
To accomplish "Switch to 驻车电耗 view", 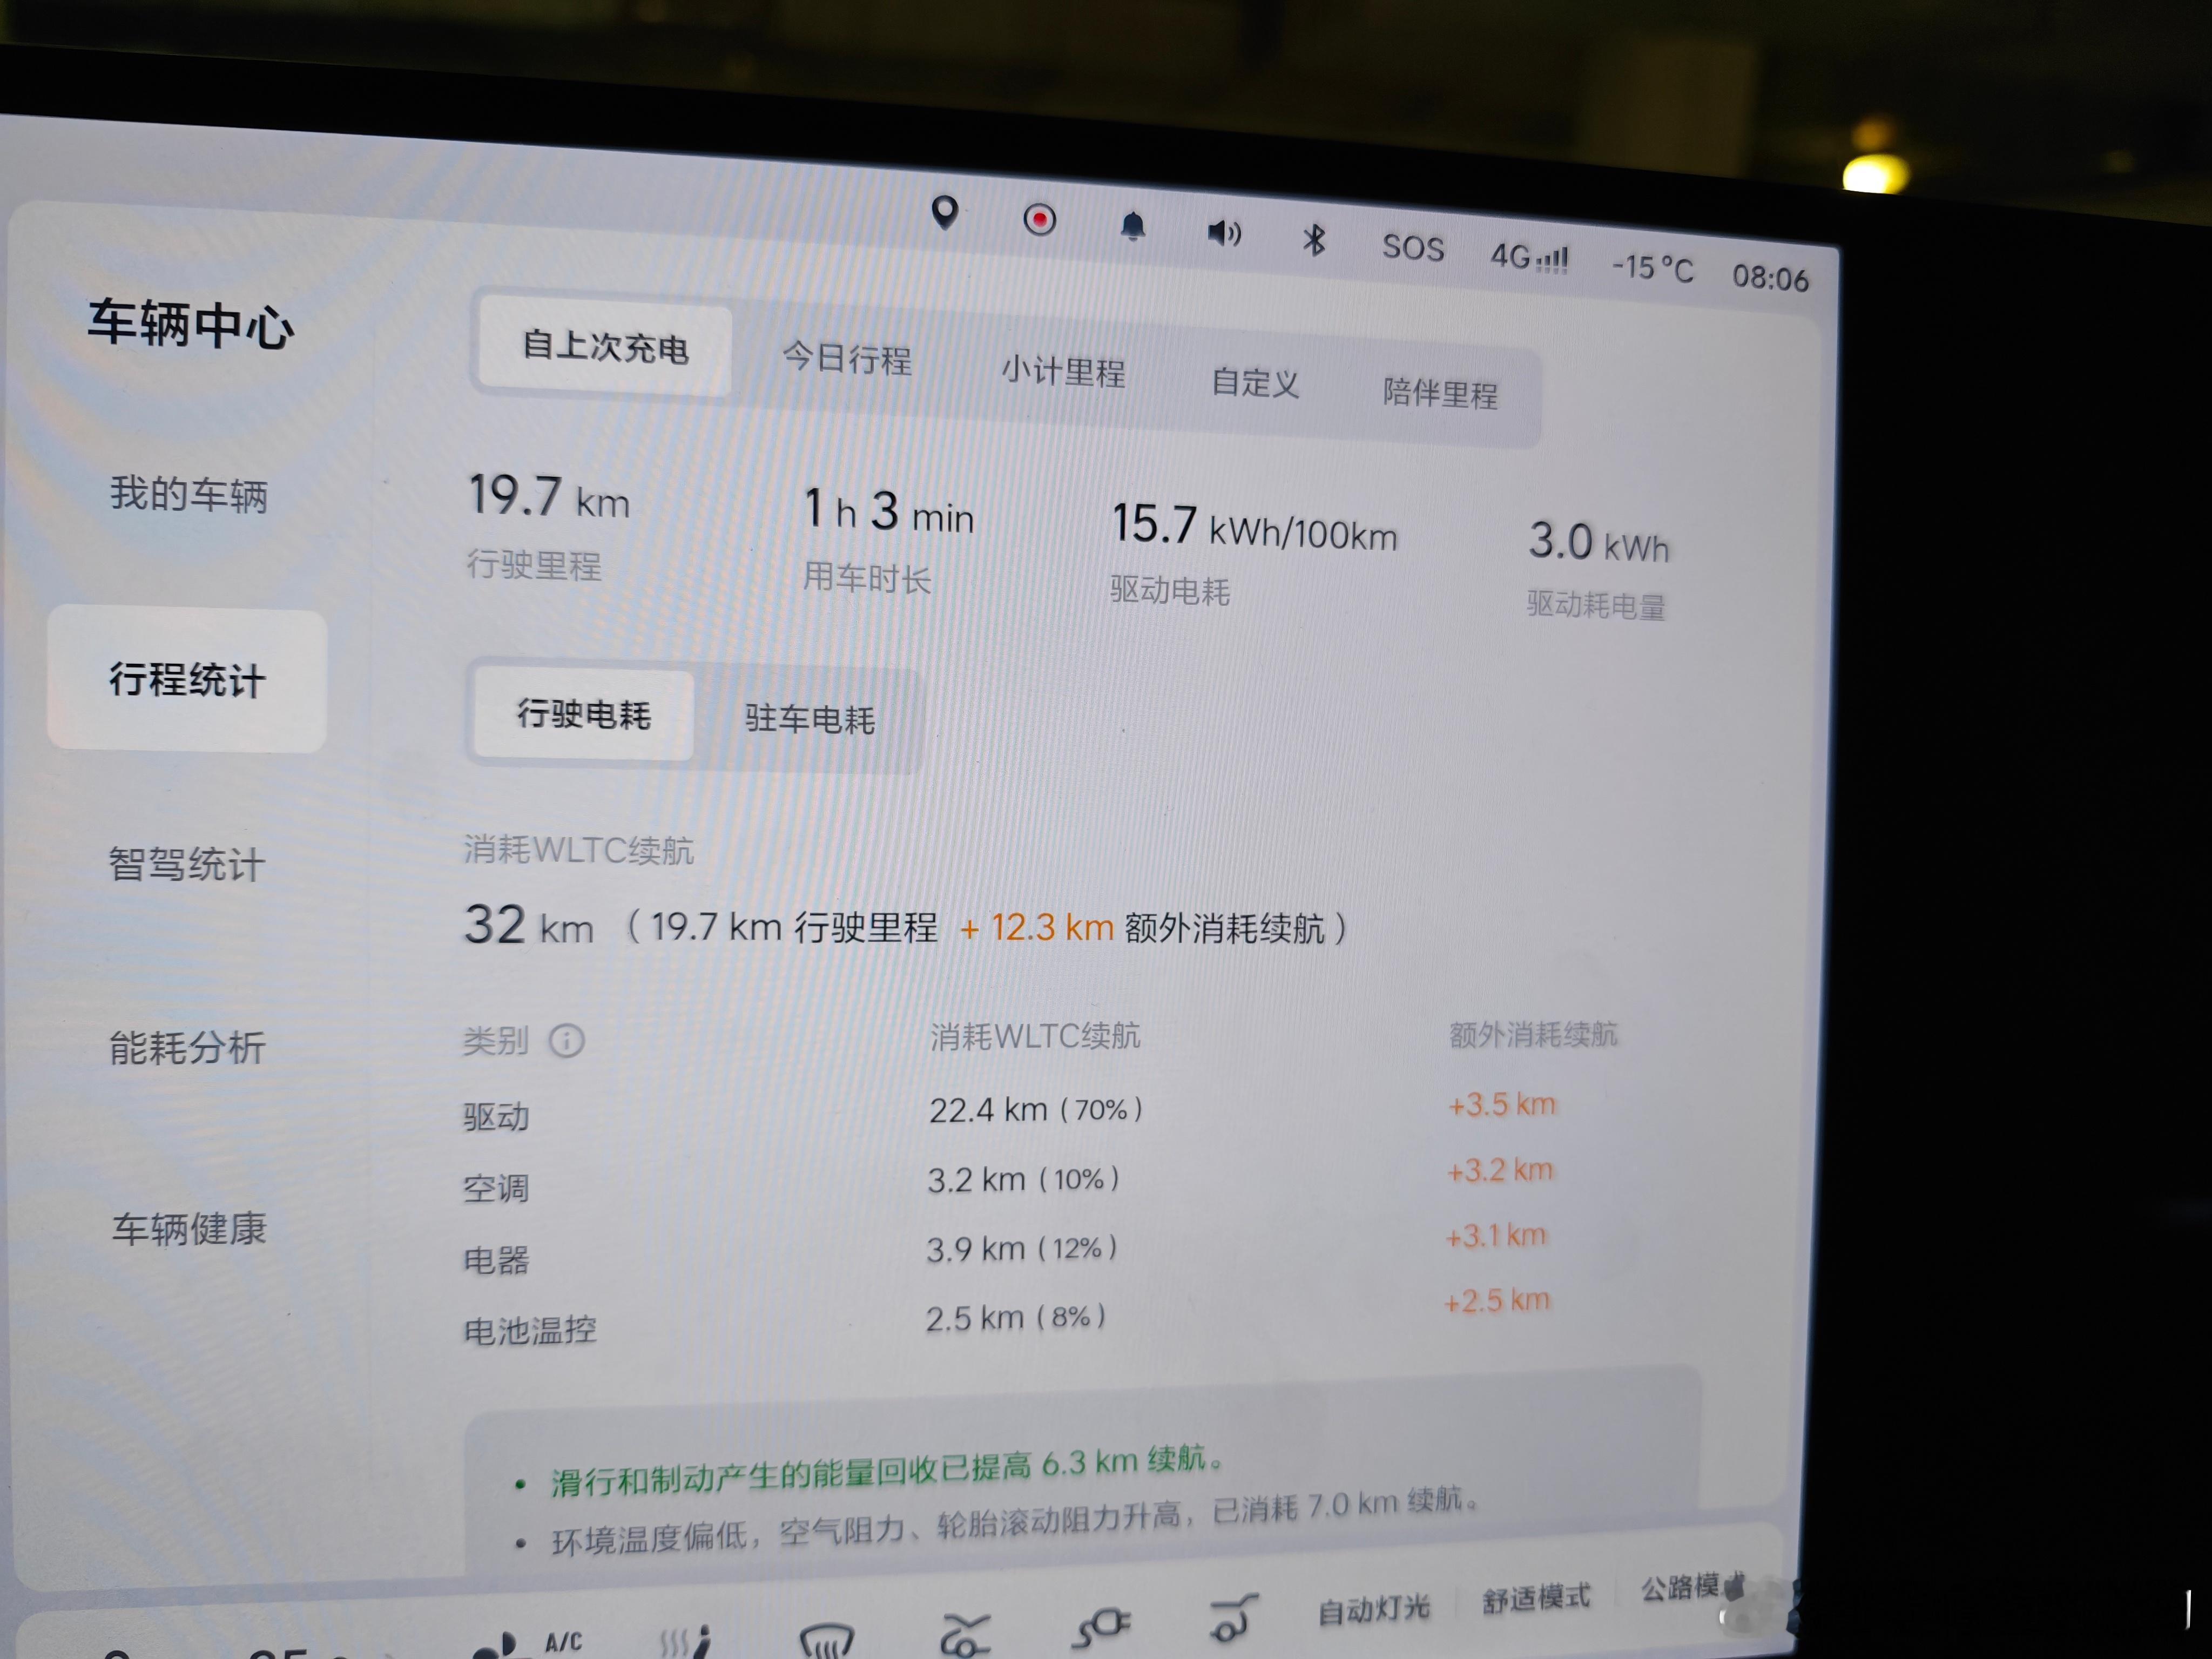I will [809, 719].
